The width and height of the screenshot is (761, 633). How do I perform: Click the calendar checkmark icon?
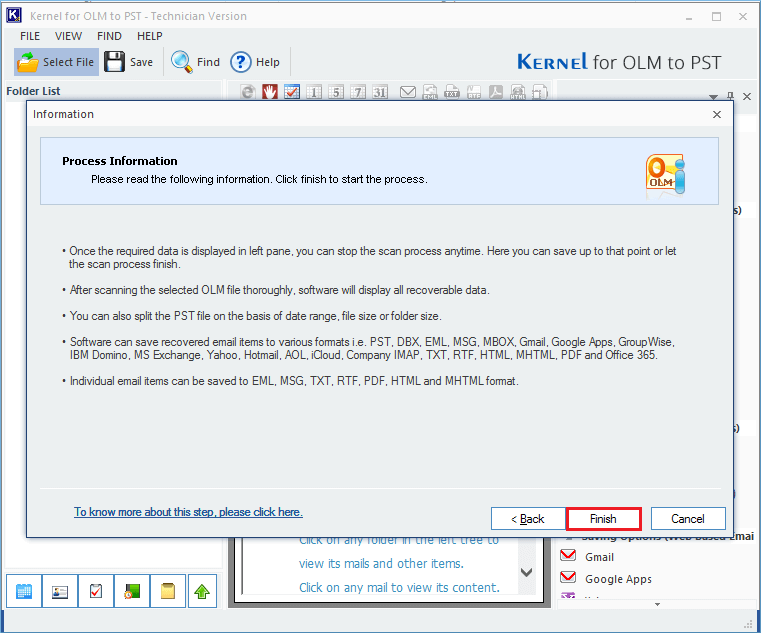(x=292, y=92)
